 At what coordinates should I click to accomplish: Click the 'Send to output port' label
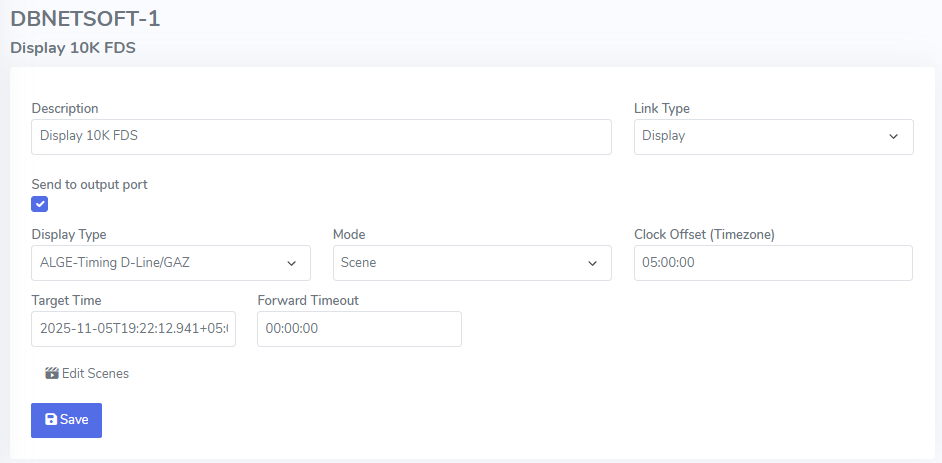[x=90, y=184]
